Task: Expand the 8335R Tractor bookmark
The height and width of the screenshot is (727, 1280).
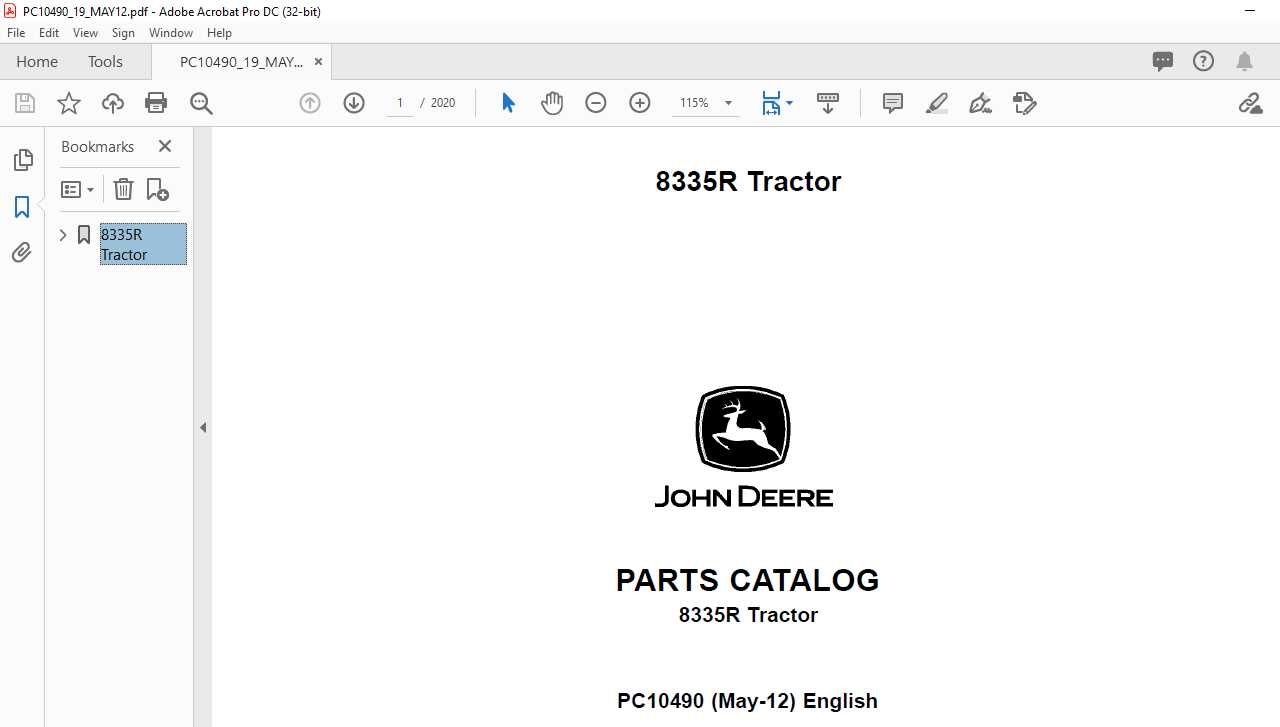Action: pos(63,235)
